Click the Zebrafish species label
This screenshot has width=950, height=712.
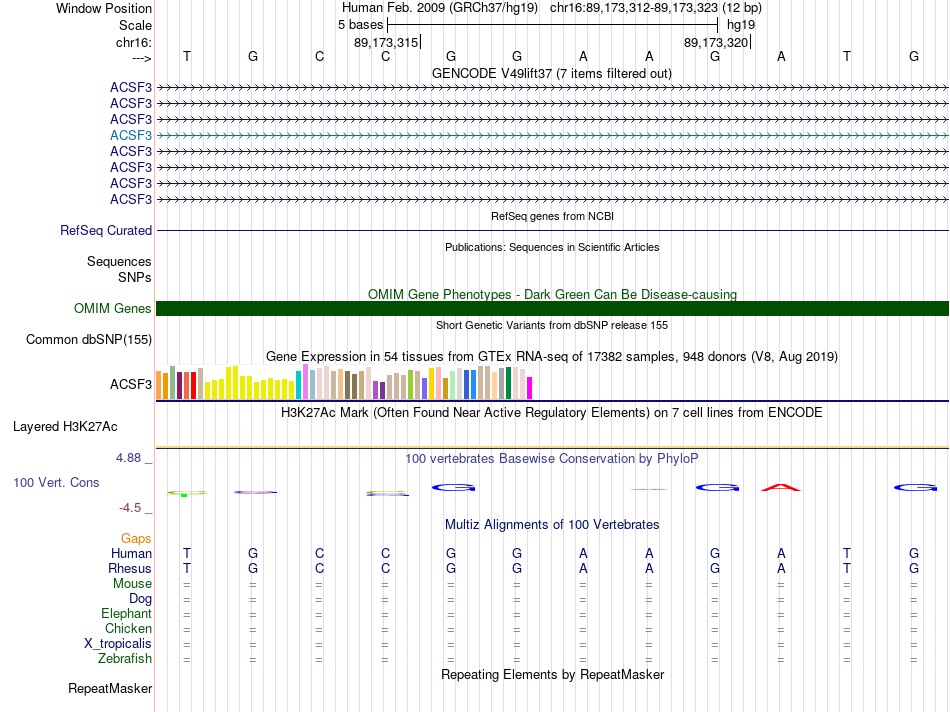coord(125,658)
